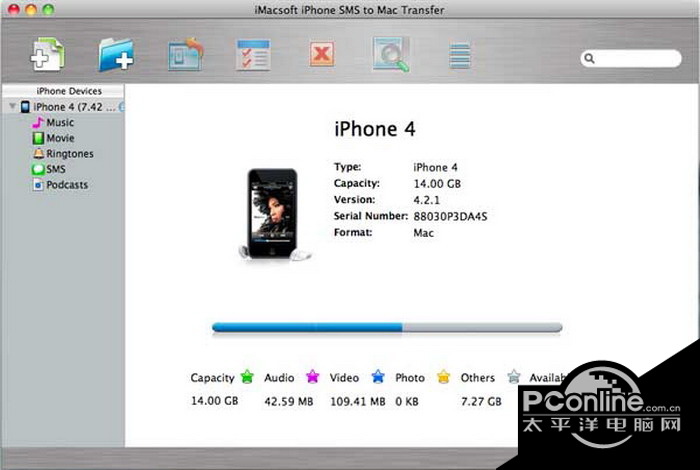Collapse the iPhone 4 device tree
This screenshot has height=470, width=700.
pyautogui.click(x=12, y=106)
